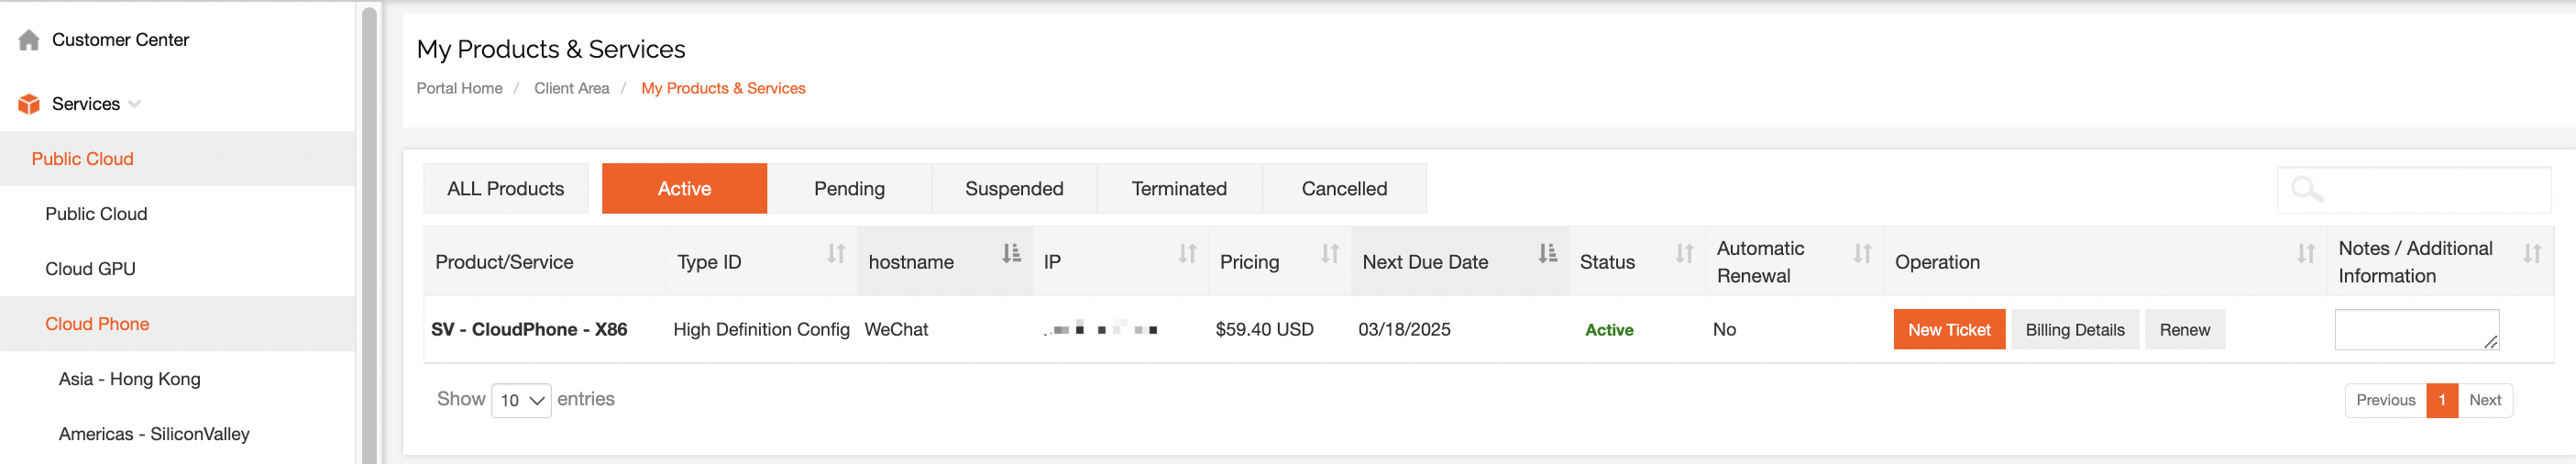This screenshot has width=2576, height=464.
Task: Sort table by hostname column
Action: pos(1011,254)
